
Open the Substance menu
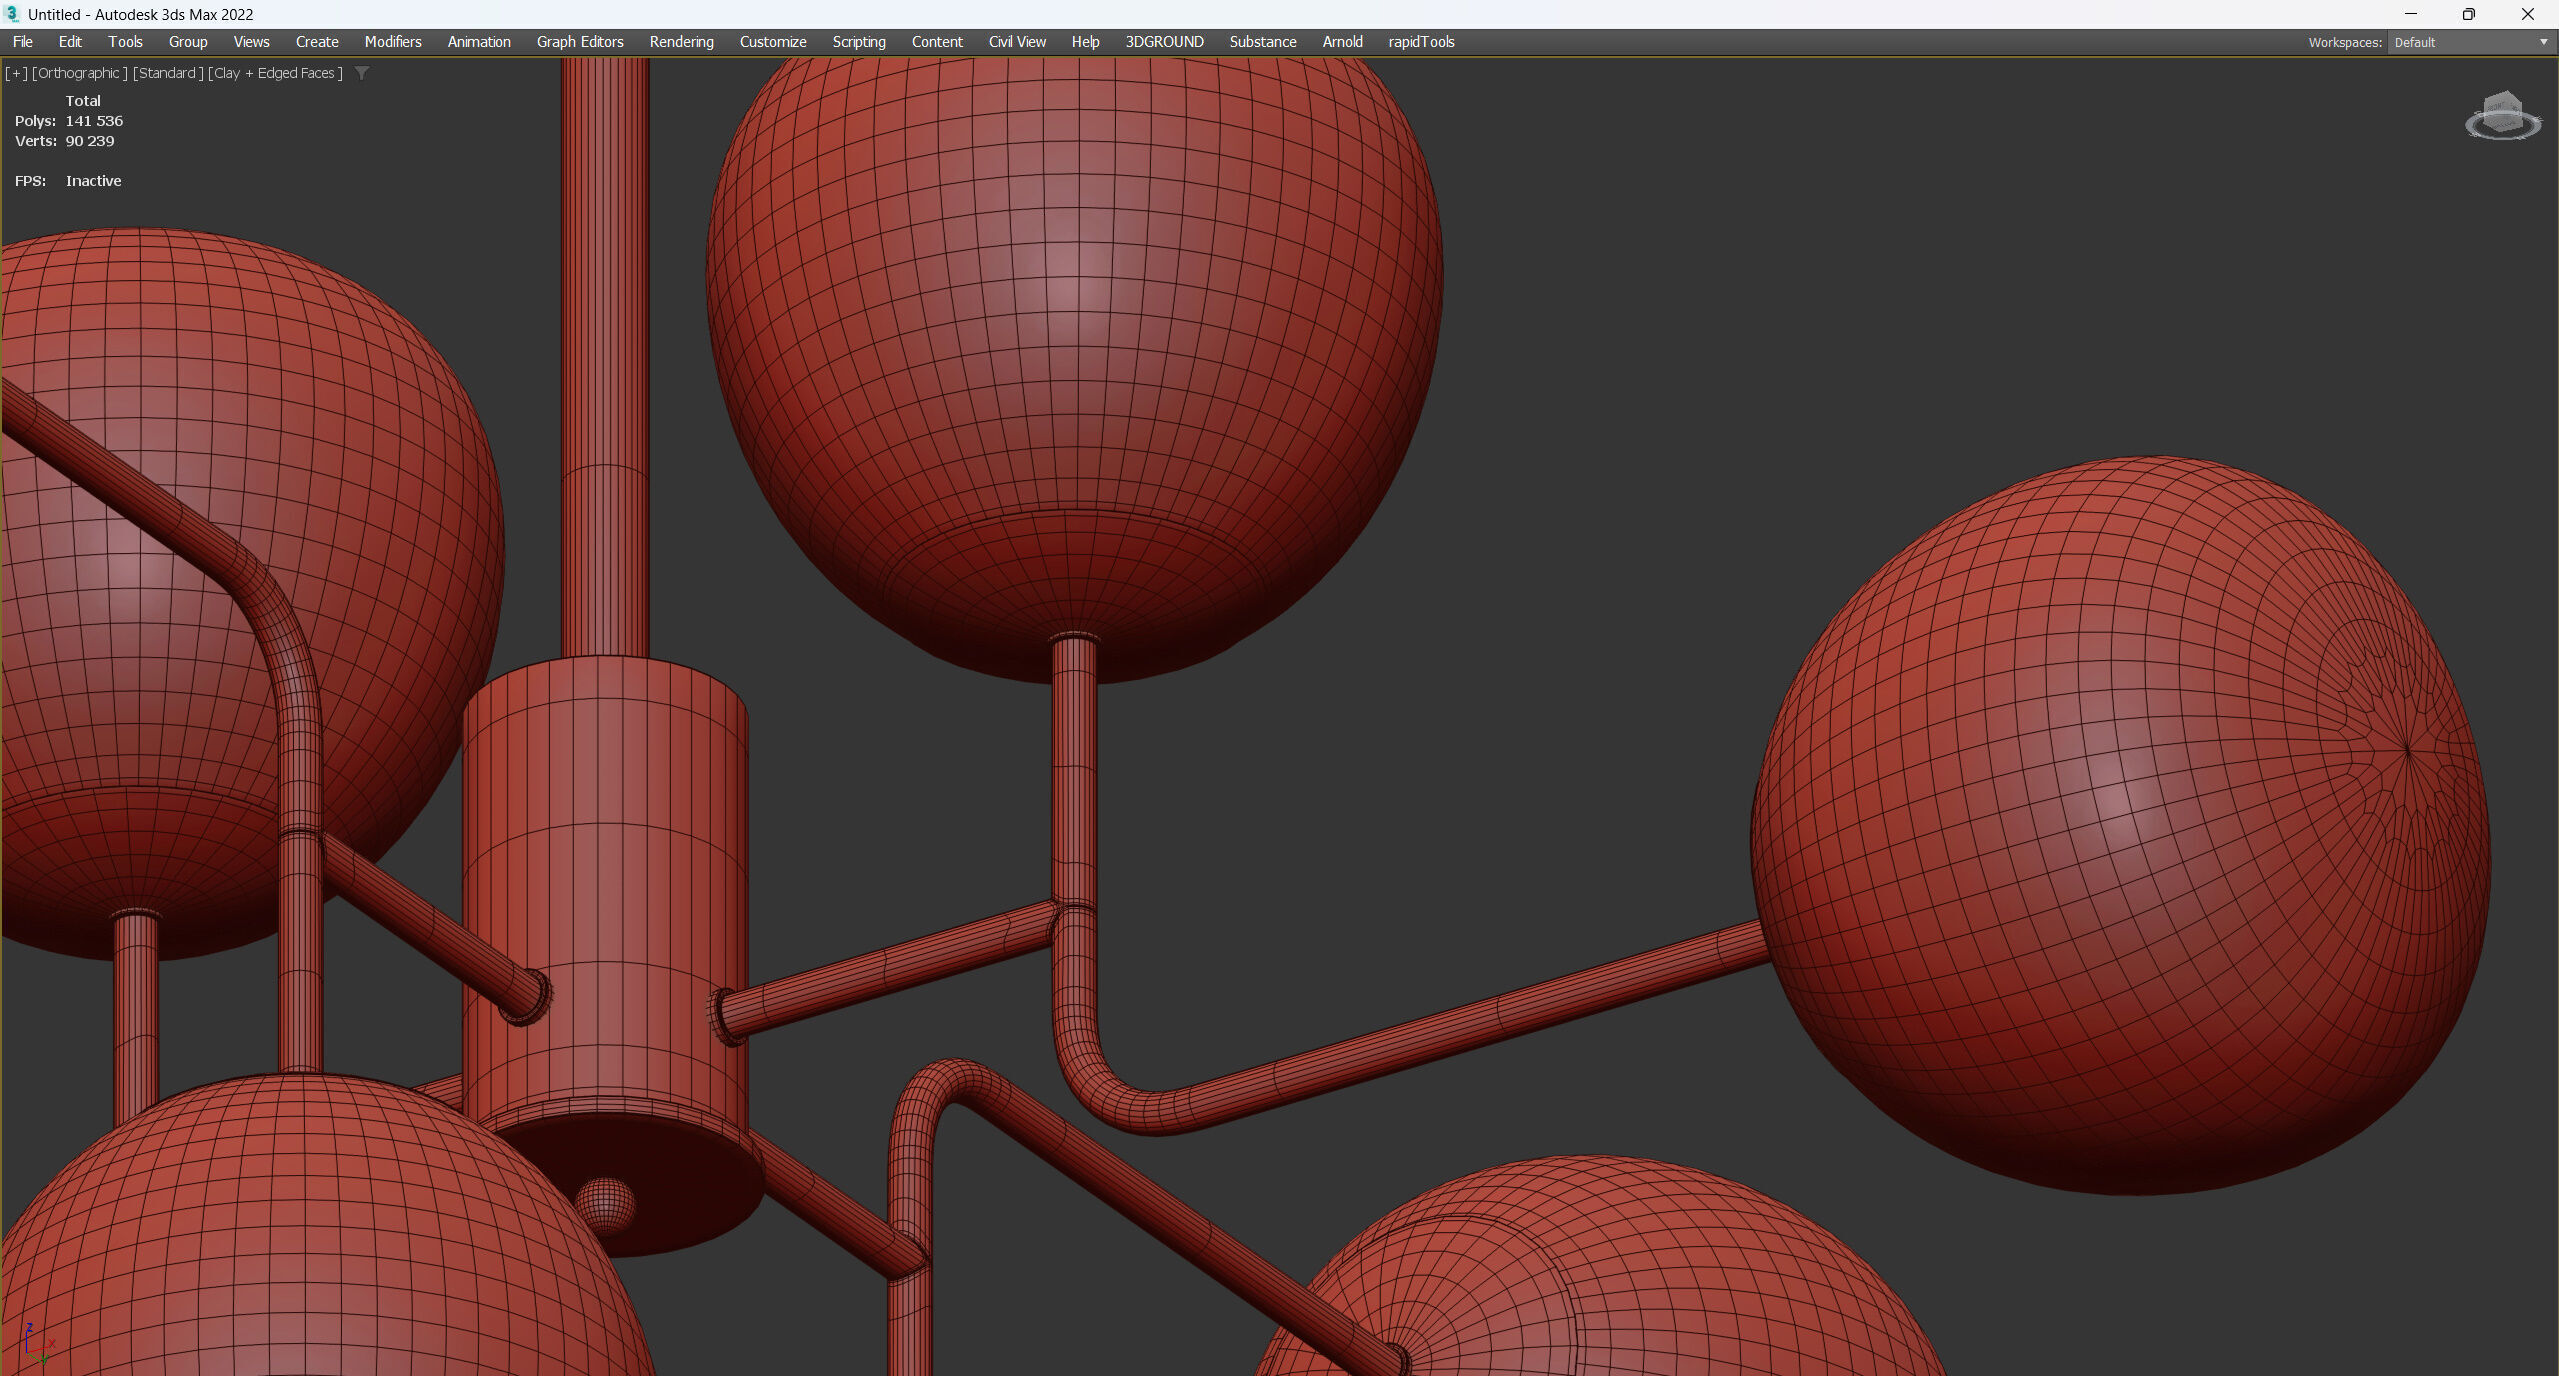point(1263,42)
